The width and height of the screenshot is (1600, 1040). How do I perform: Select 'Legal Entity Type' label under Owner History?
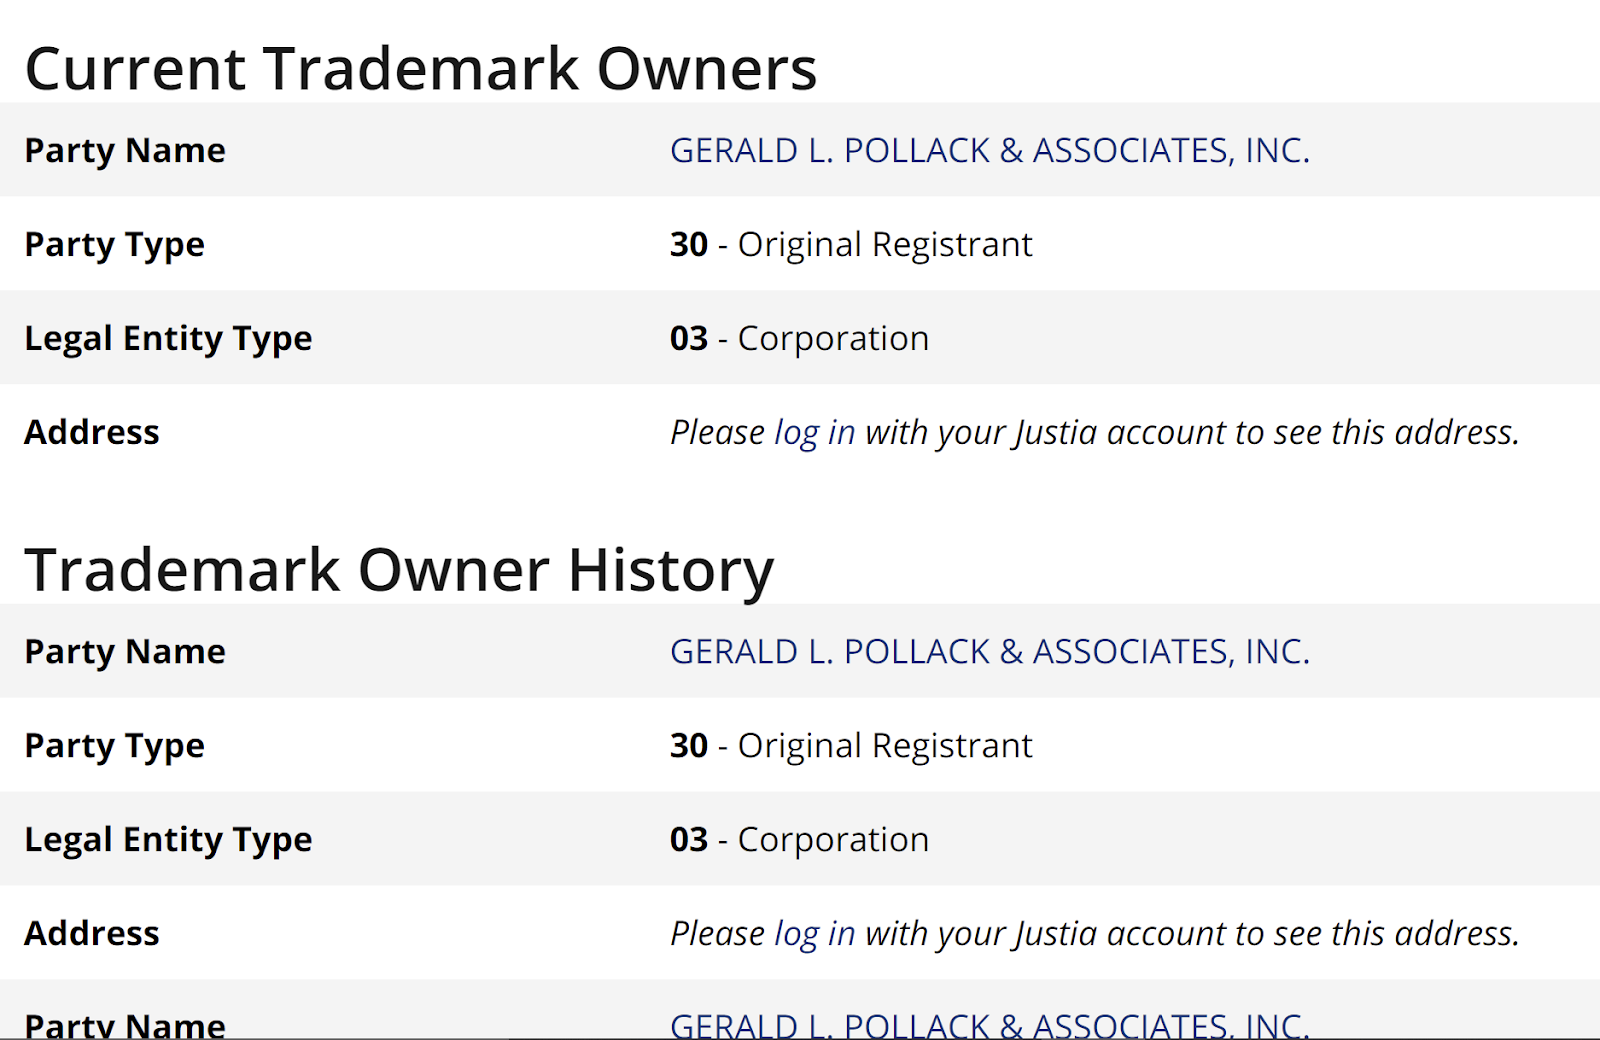pyautogui.click(x=168, y=840)
